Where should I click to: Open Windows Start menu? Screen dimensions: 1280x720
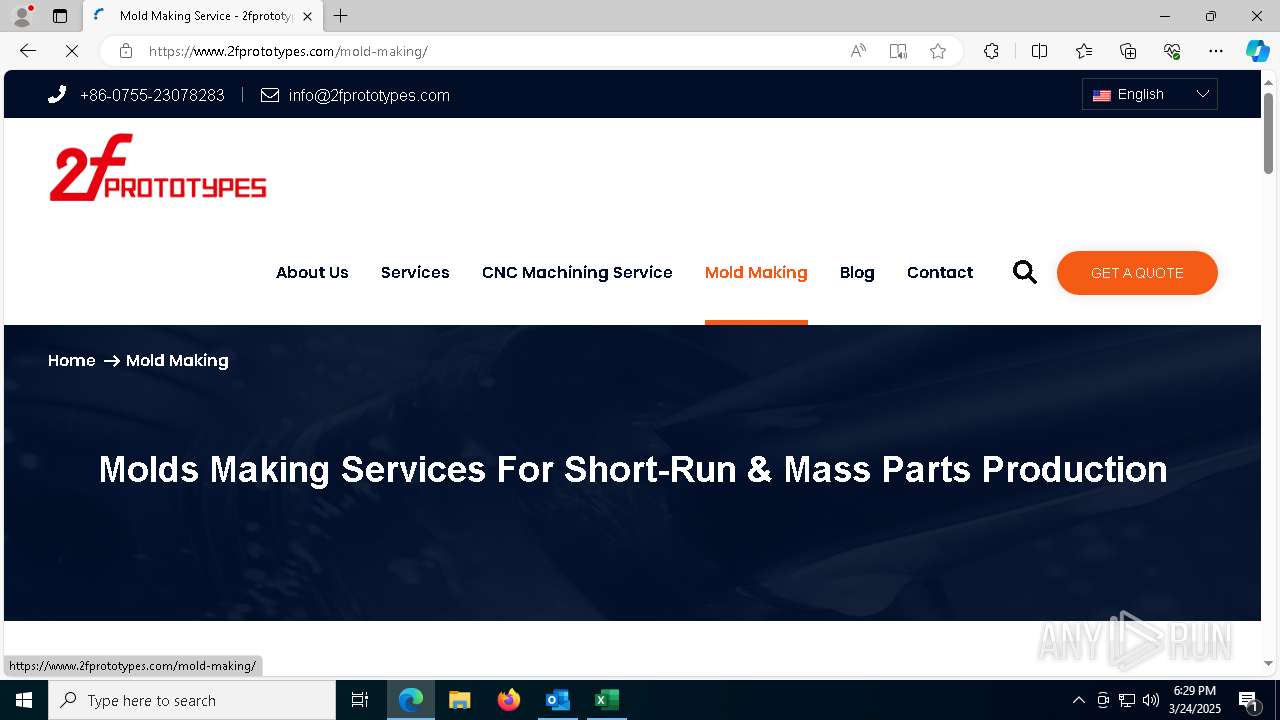tap(24, 700)
